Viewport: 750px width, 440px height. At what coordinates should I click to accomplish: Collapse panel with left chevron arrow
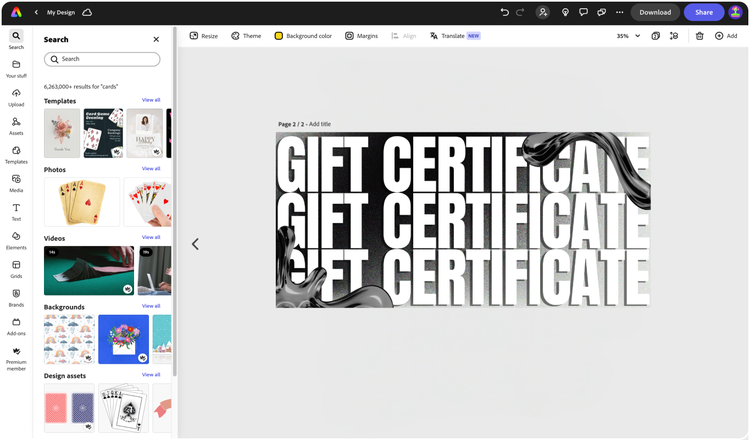tap(195, 244)
